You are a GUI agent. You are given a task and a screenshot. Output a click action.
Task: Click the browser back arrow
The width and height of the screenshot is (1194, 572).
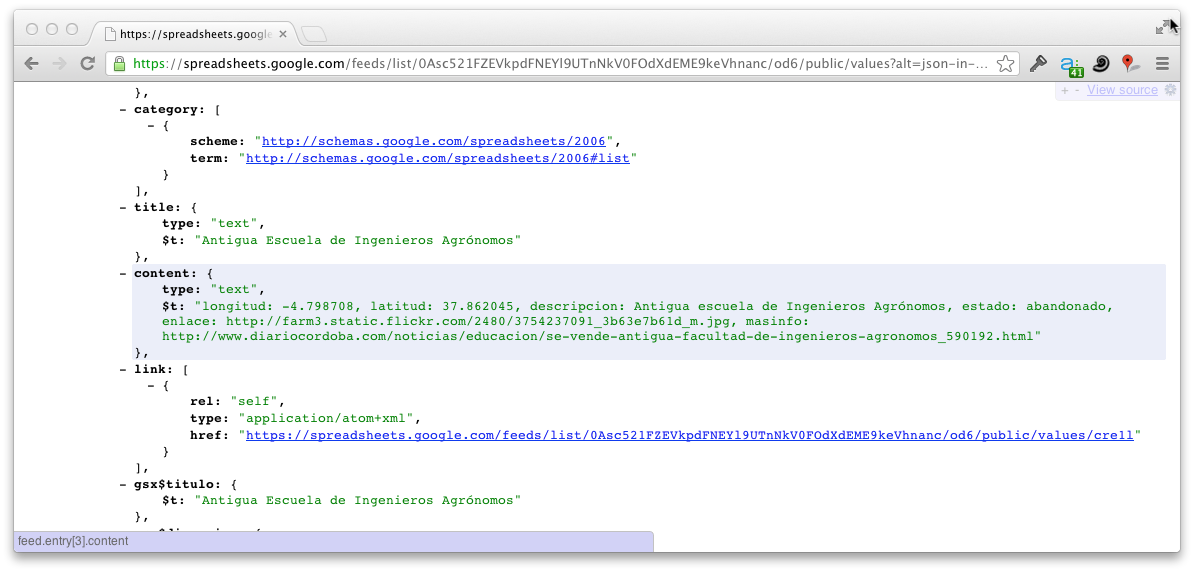click(x=31, y=64)
